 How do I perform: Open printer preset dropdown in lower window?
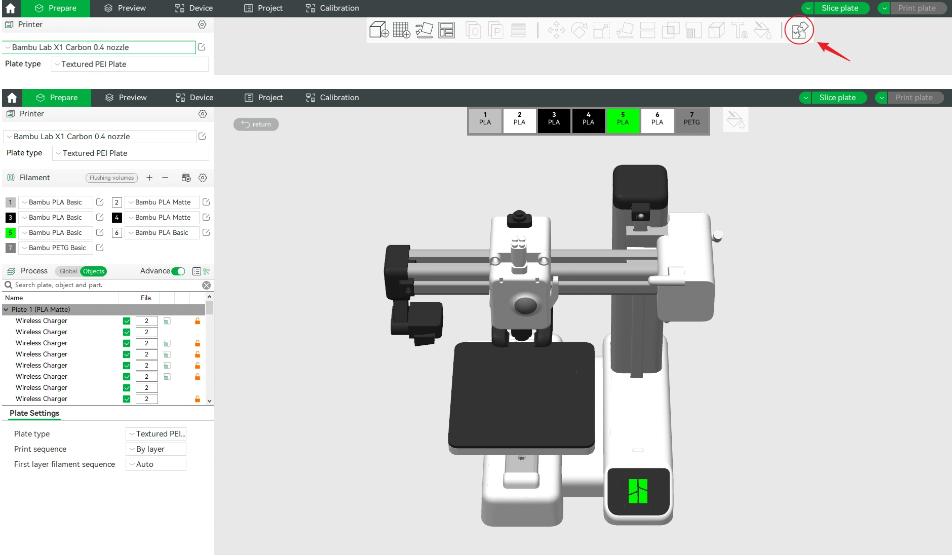[x=100, y=136]
